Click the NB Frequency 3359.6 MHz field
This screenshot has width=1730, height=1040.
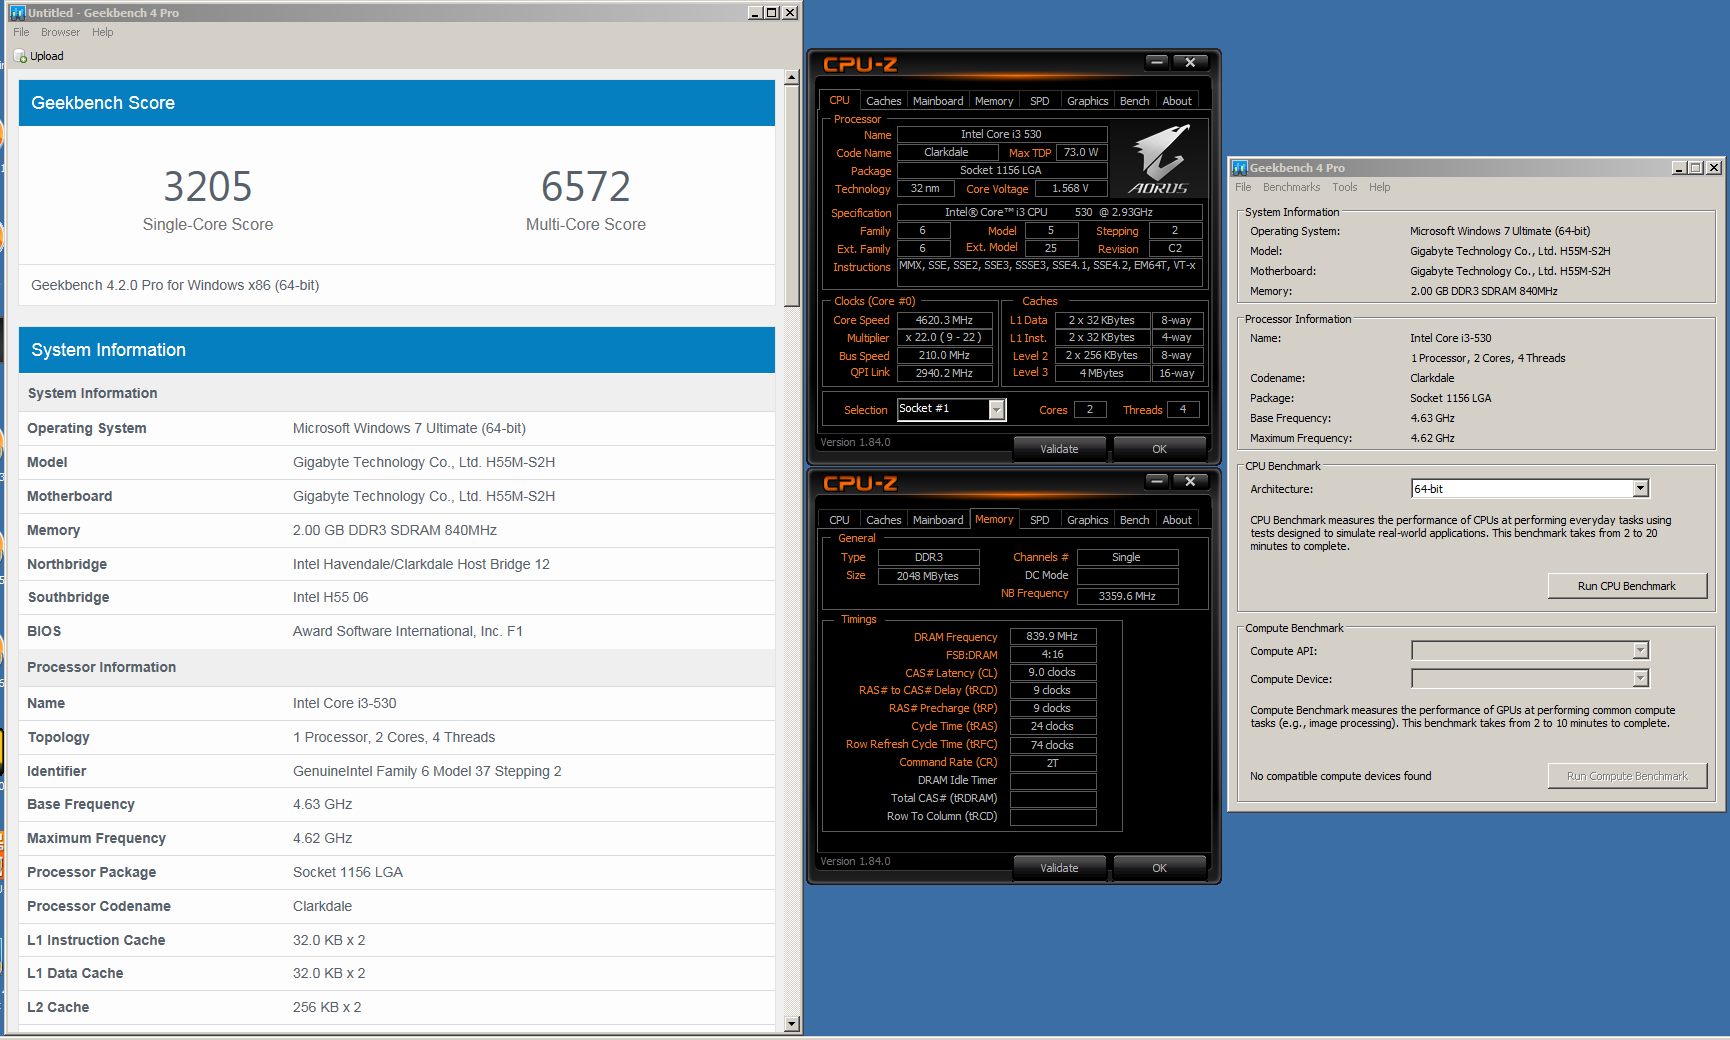tap(1127, 596)
